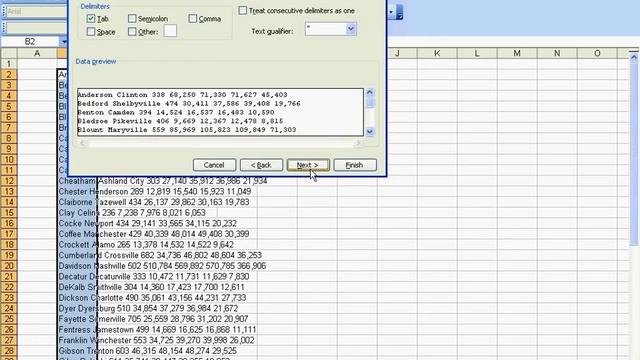This screenshot has height=360, width=640.
Task: Select column A header
Action: click(37, 53)
